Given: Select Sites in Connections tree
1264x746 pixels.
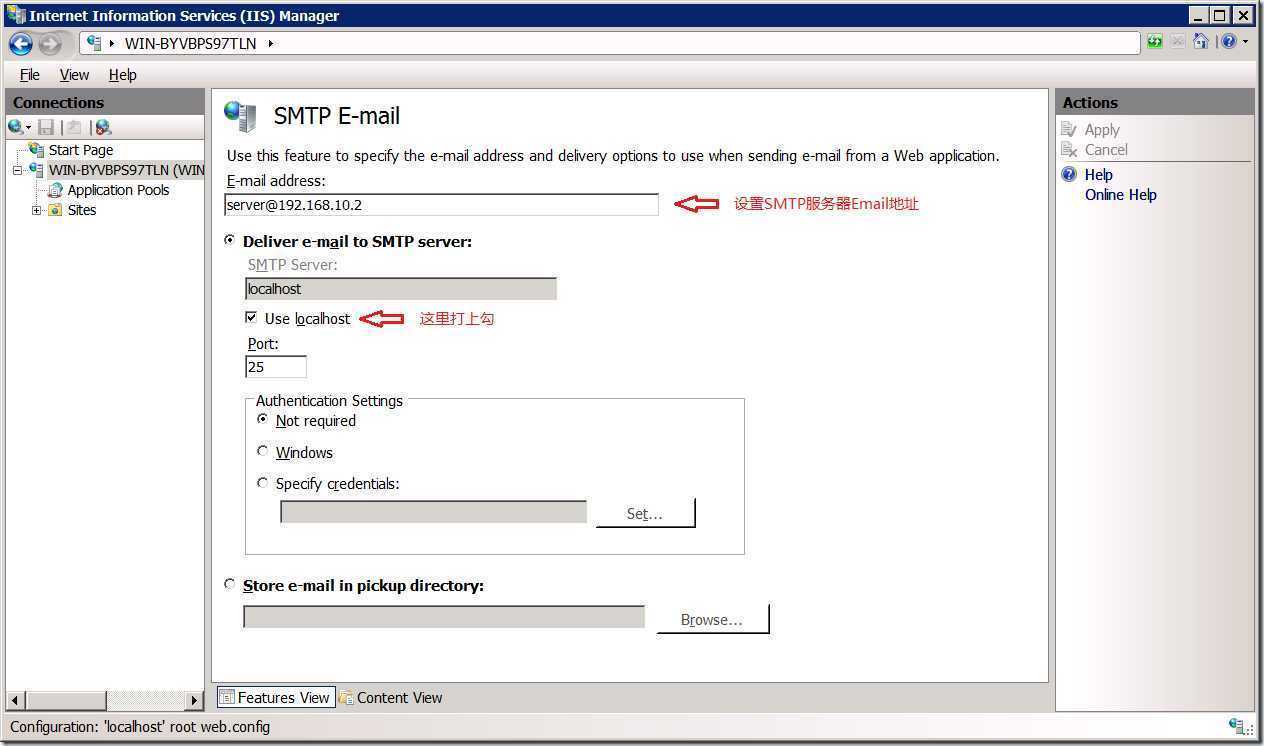Looking at the screenshot, I should click(x=82, y=210).
